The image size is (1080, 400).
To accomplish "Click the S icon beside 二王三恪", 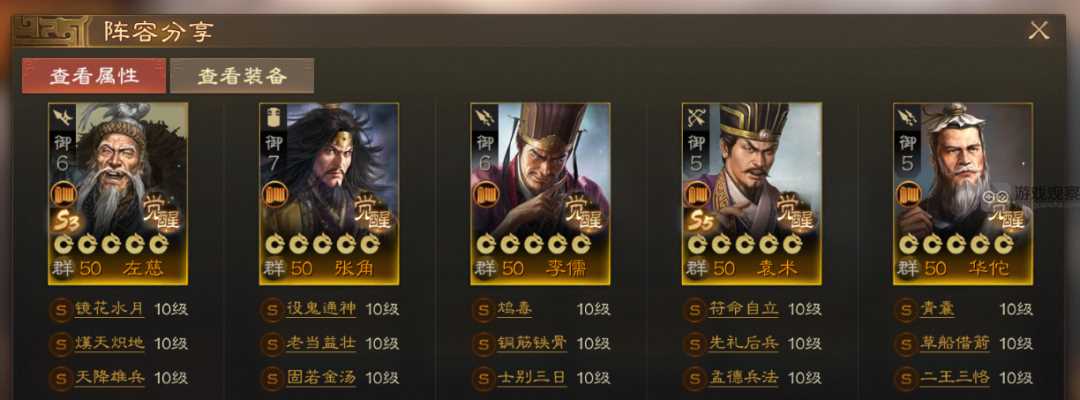I will pos(906,378).
